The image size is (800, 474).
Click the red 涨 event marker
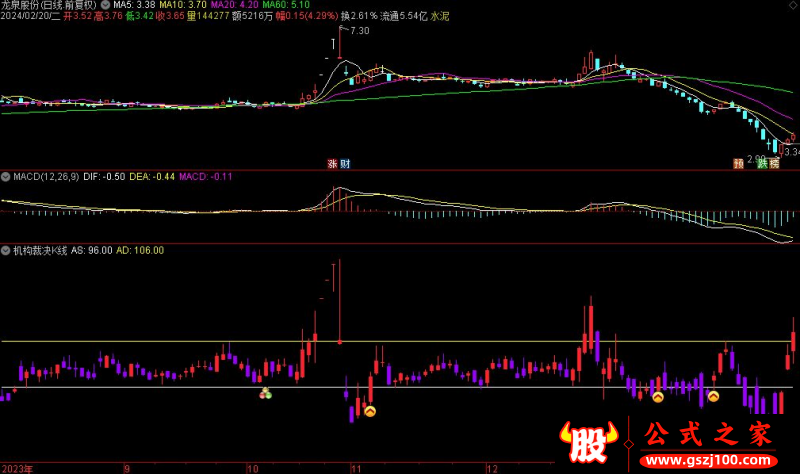(332, 164)
